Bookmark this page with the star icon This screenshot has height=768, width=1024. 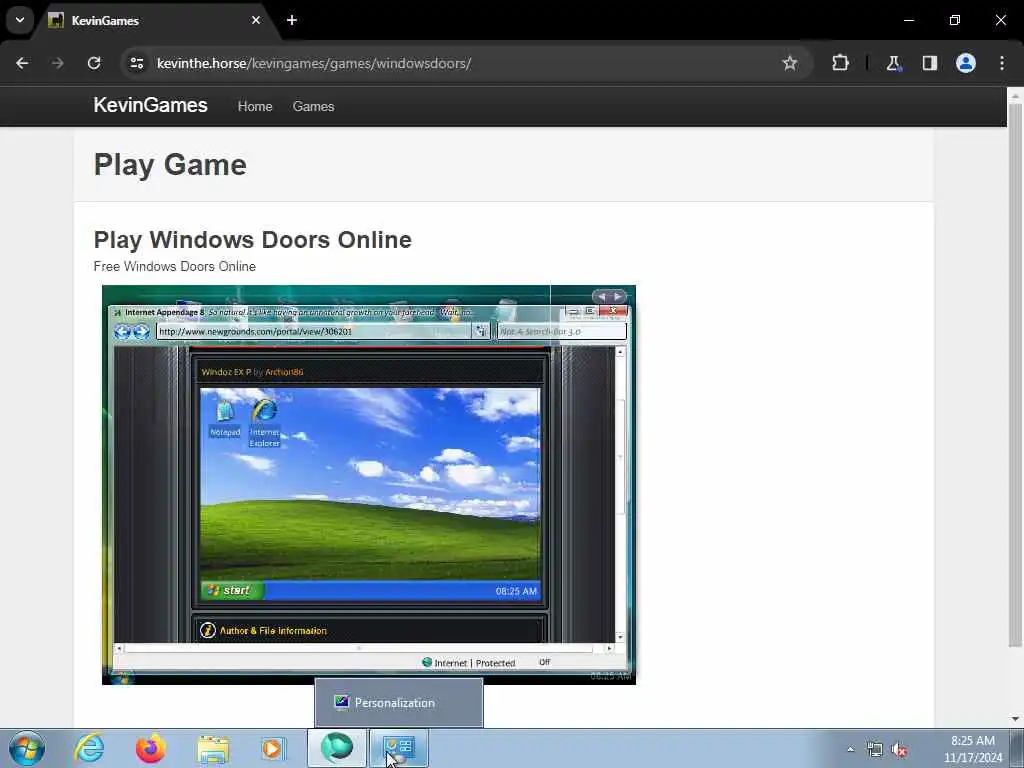click(790, 63)
